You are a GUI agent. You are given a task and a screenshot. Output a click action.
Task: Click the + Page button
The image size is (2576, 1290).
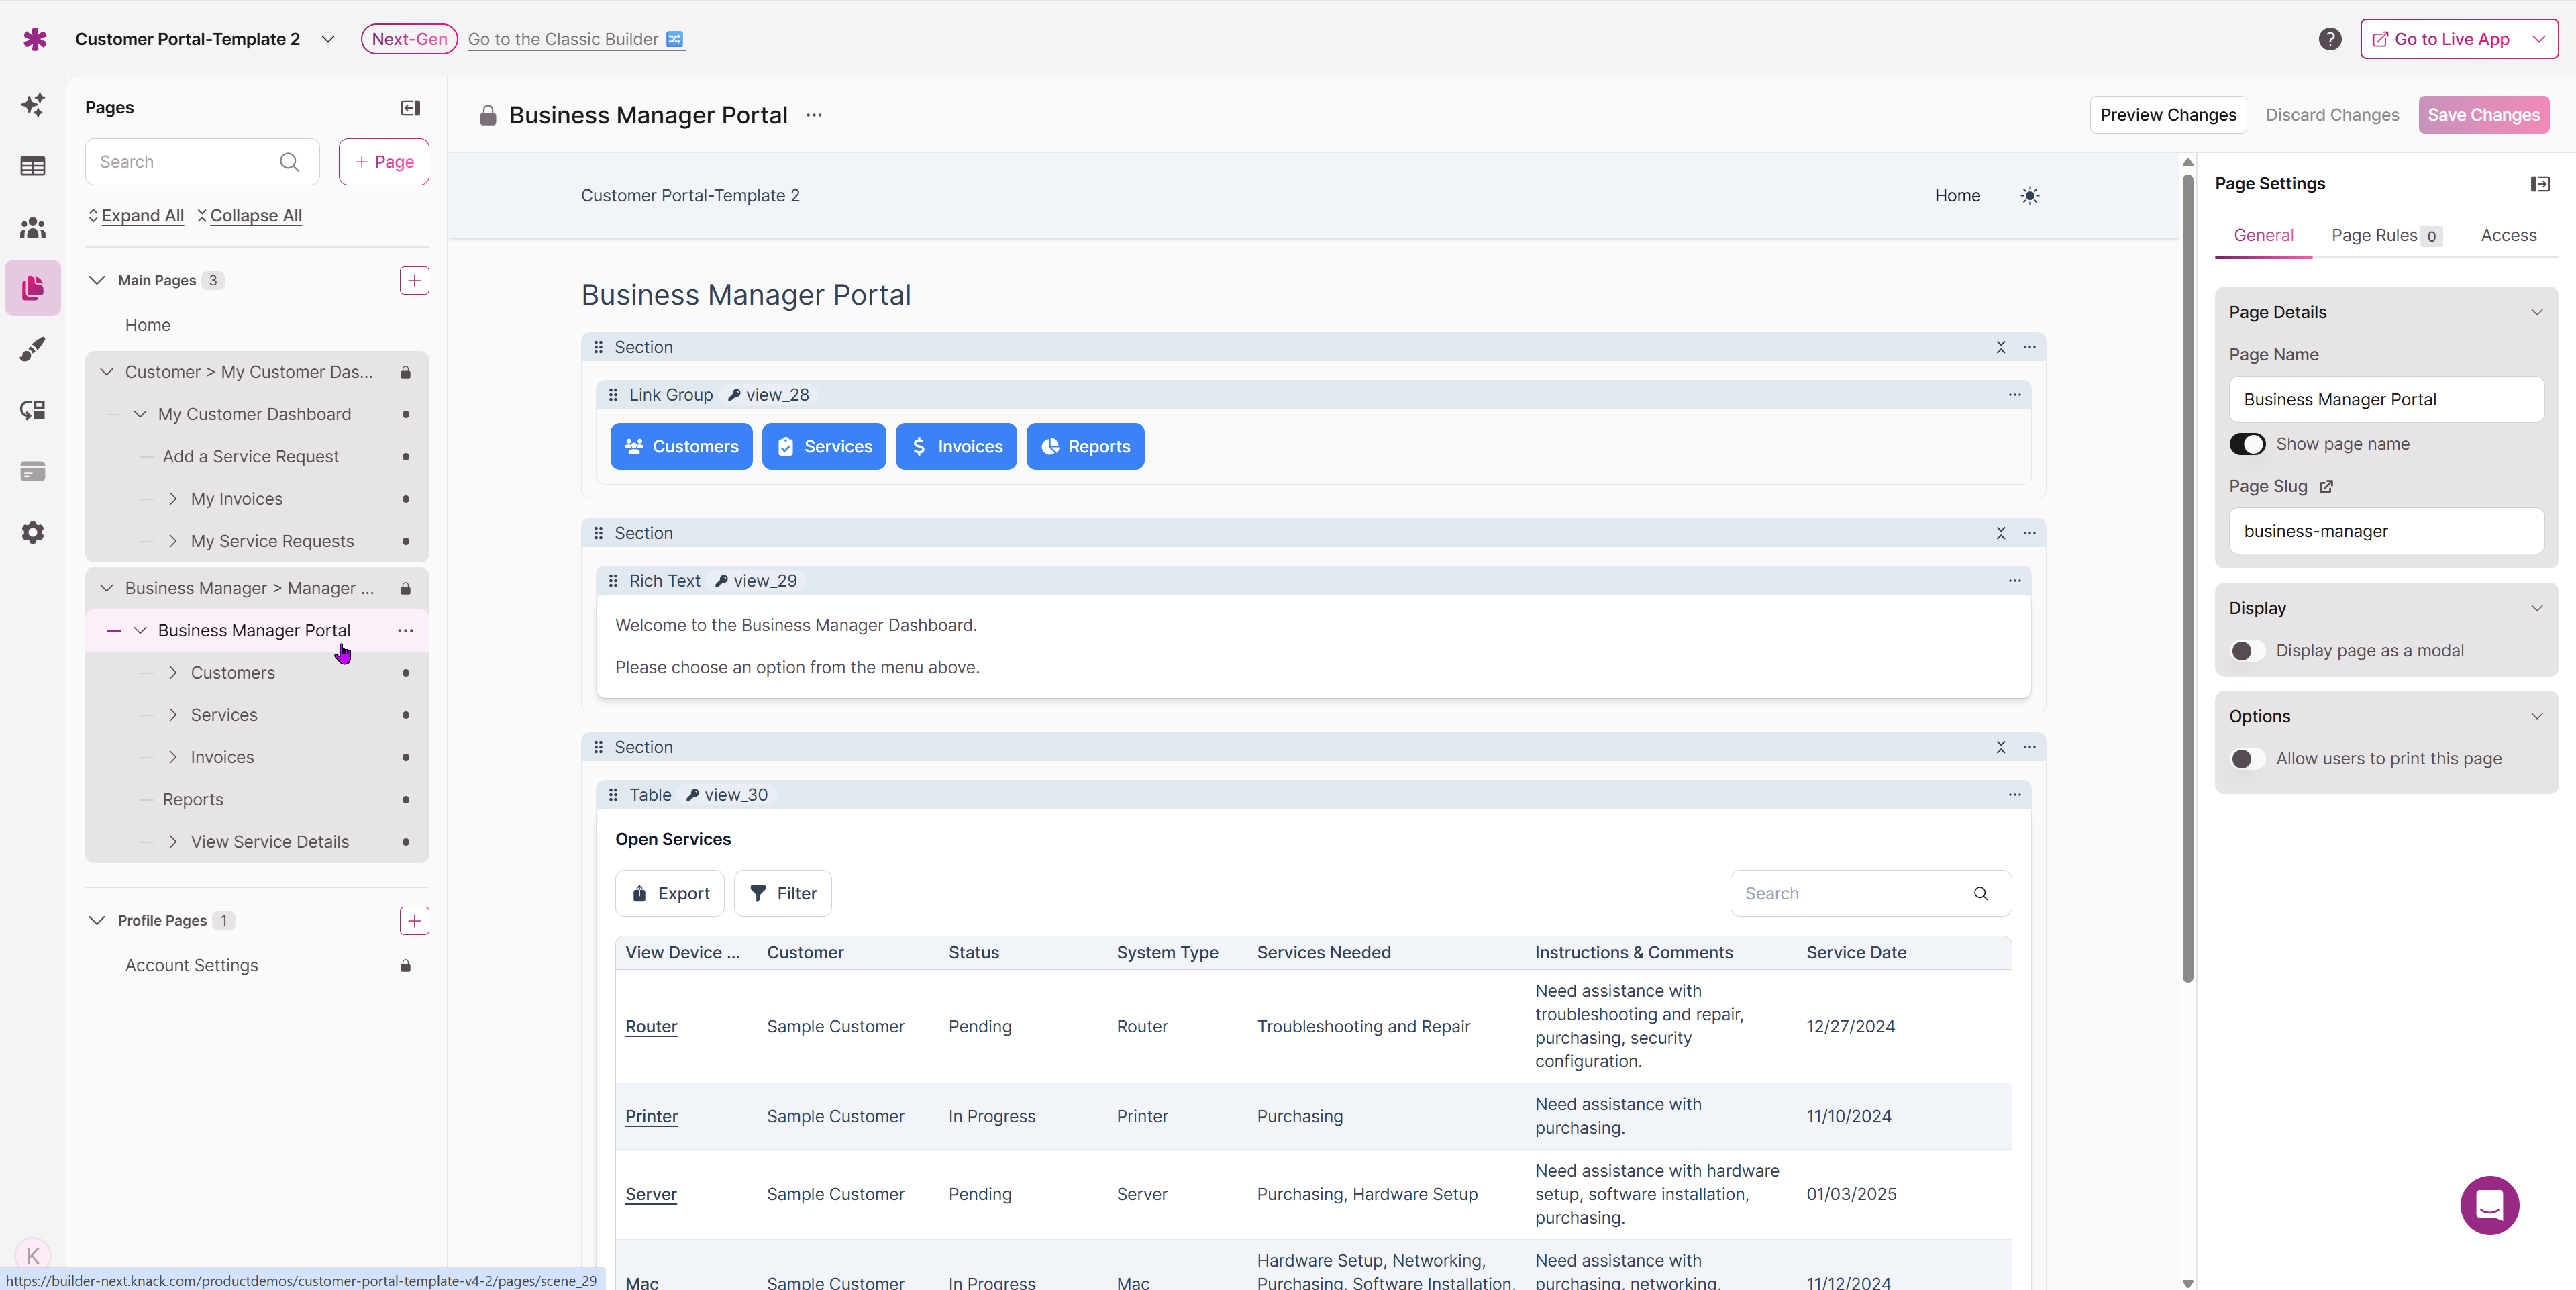click(x=384, y=162)
